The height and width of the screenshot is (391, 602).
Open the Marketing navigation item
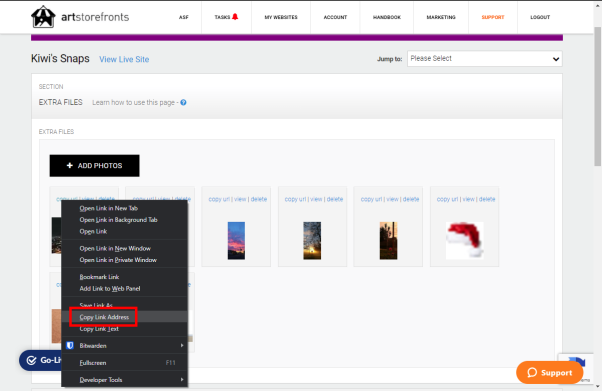[x=441, y=17]
